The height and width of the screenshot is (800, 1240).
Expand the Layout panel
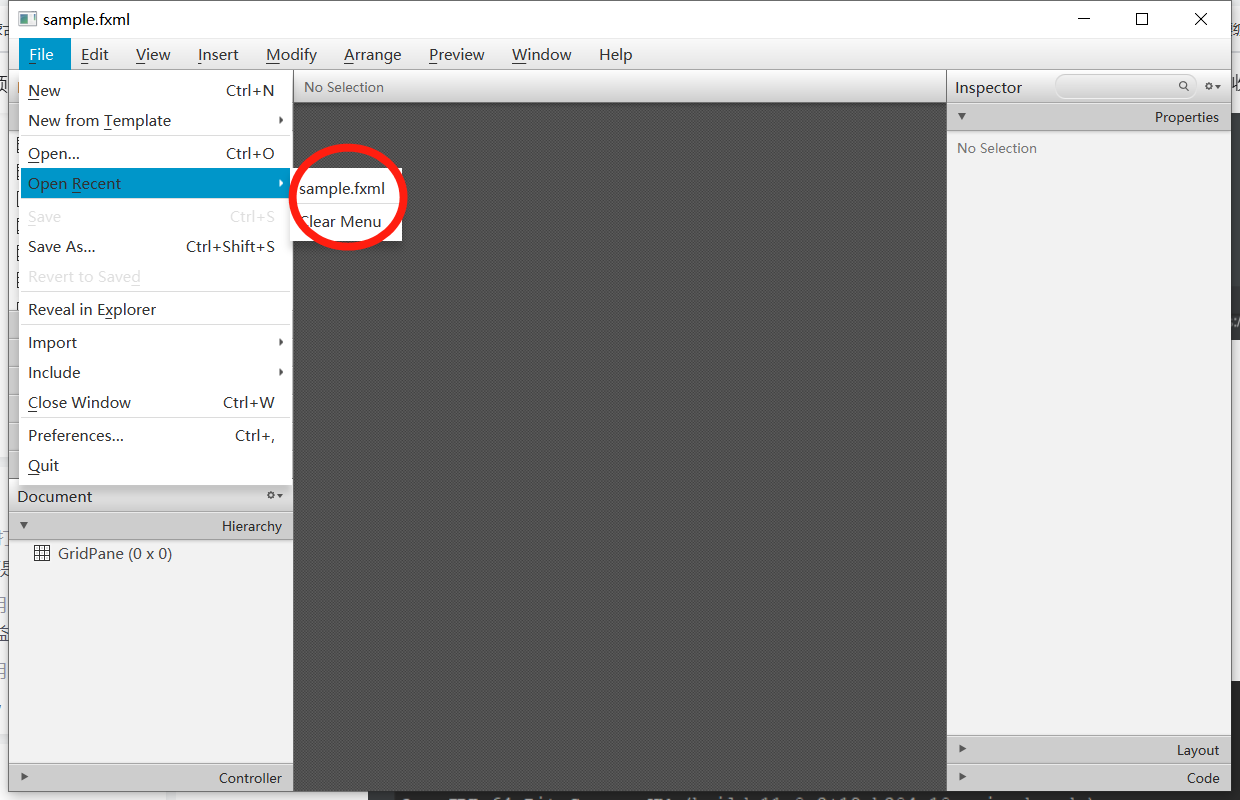point(961,748)
